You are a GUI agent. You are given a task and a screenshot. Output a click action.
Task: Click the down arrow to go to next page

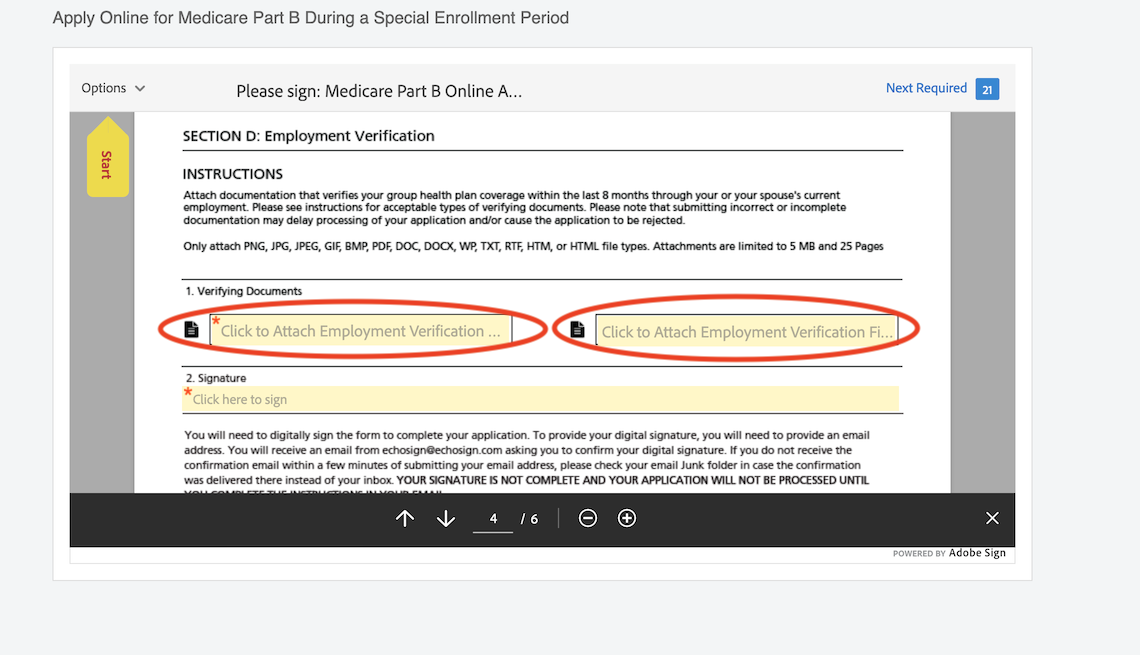[x=445, y=518]
